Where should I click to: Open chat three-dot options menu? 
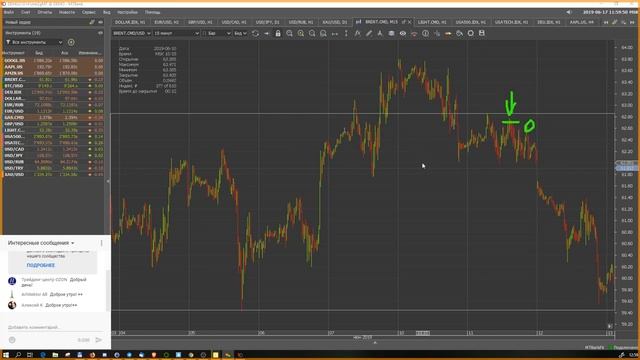102,243
